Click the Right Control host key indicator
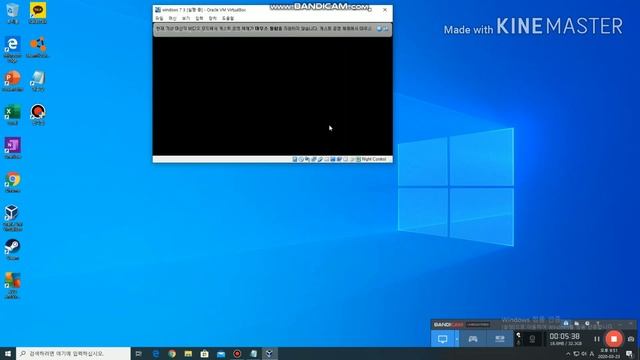 373,159
